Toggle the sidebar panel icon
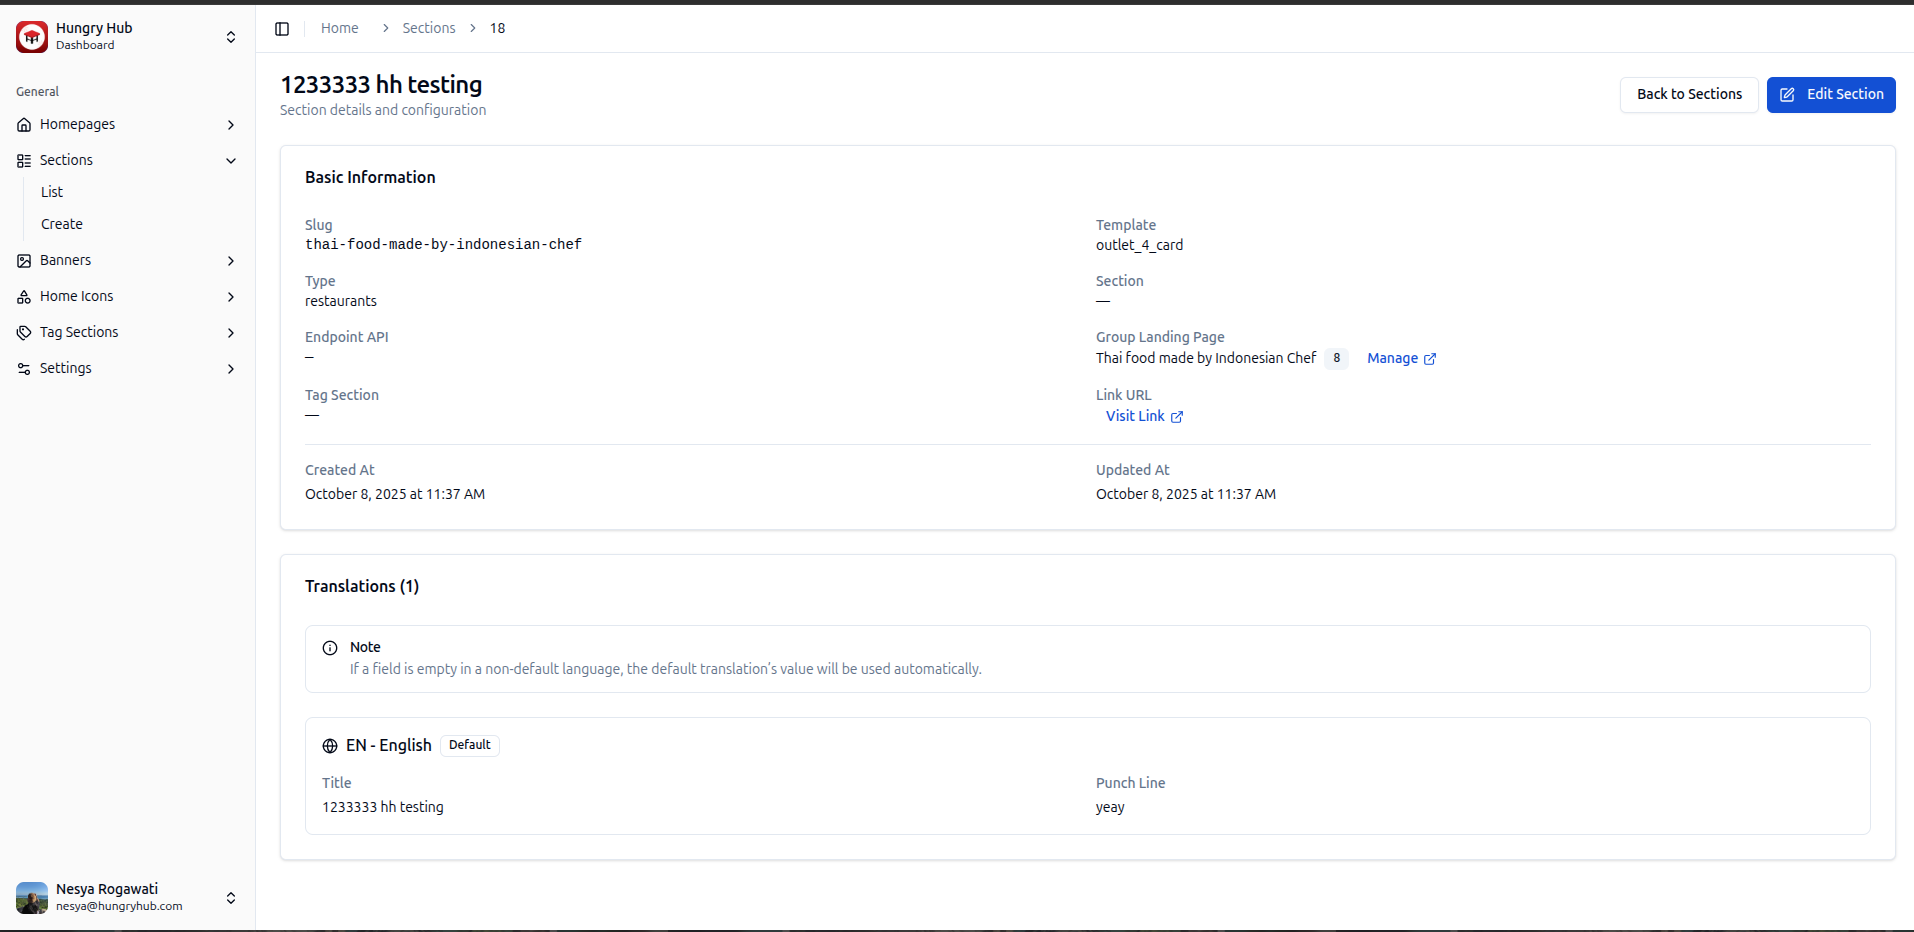The width and height of the screenshot is (1914, 932). (282, 29)
